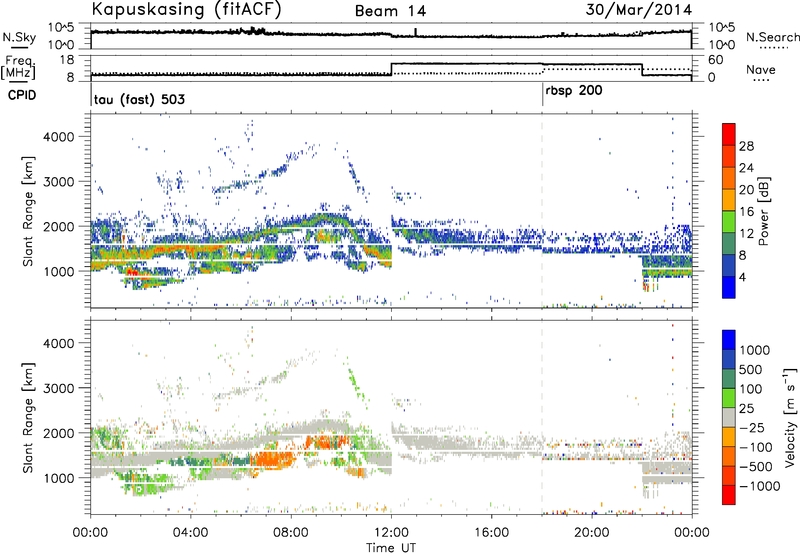The width and height of the screenshot is (800, 554).
Task: Click Slant Range [km] label of the velocity panel
Action: (x=28, y=417)
